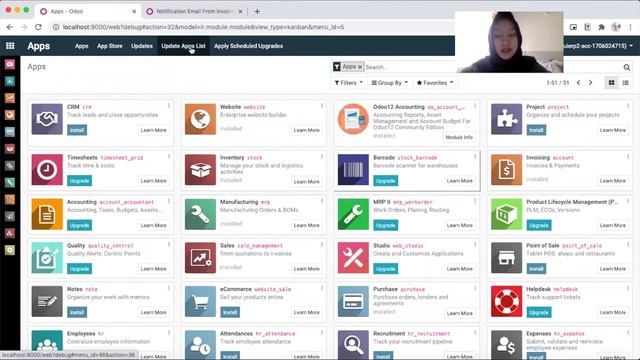Open the Favorites dropdown

[x=435, y=83]
